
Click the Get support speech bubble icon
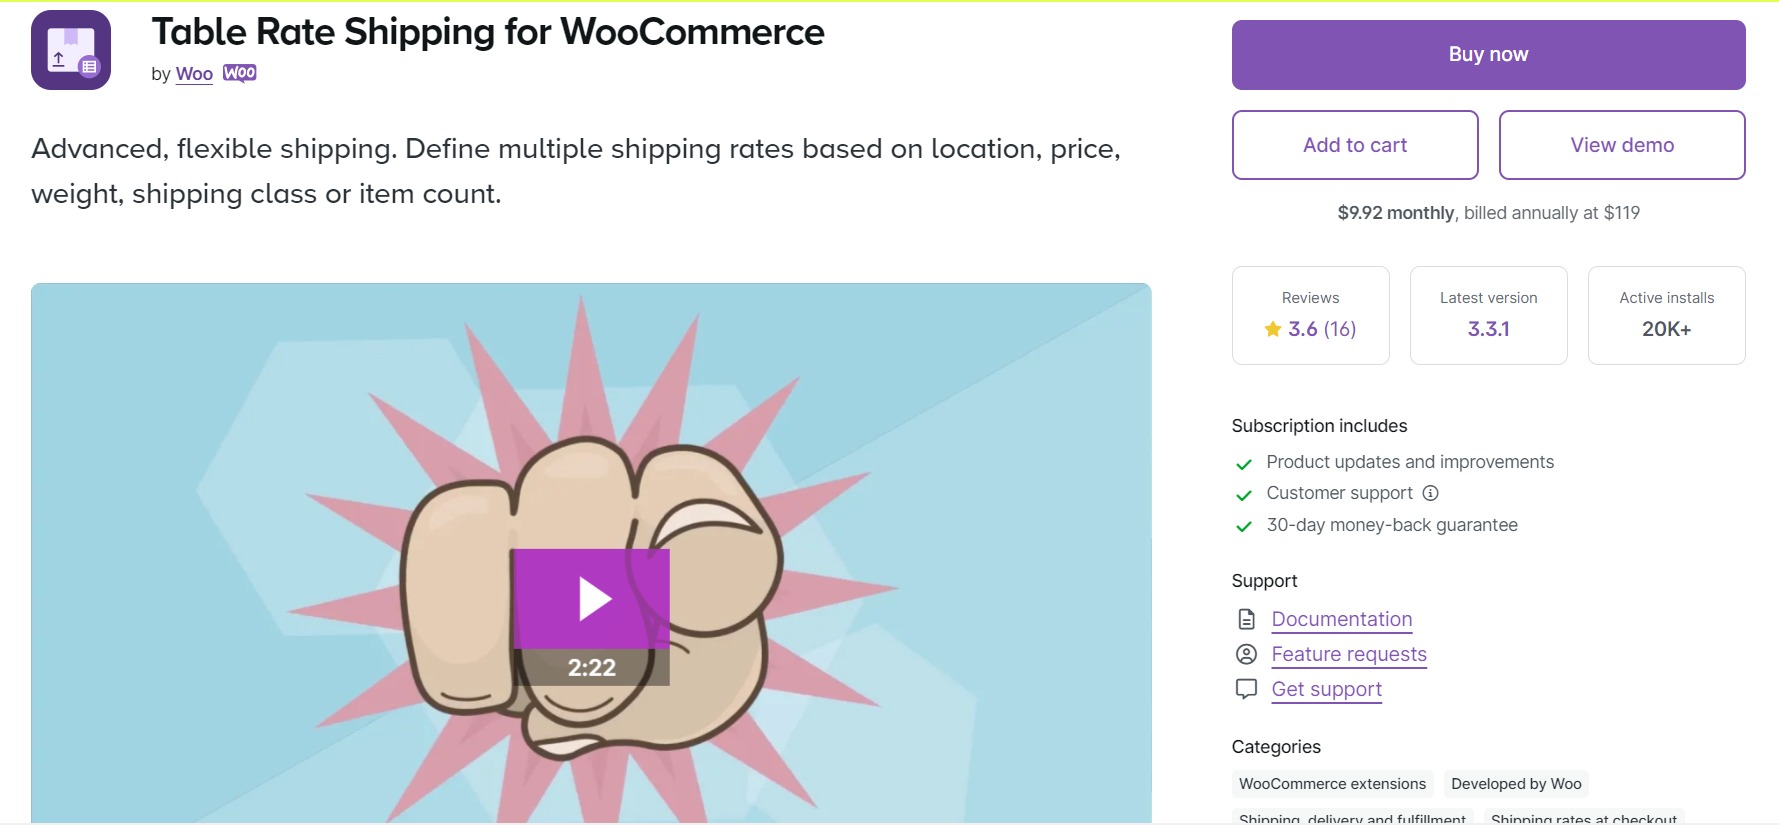tap(1246, 689)
